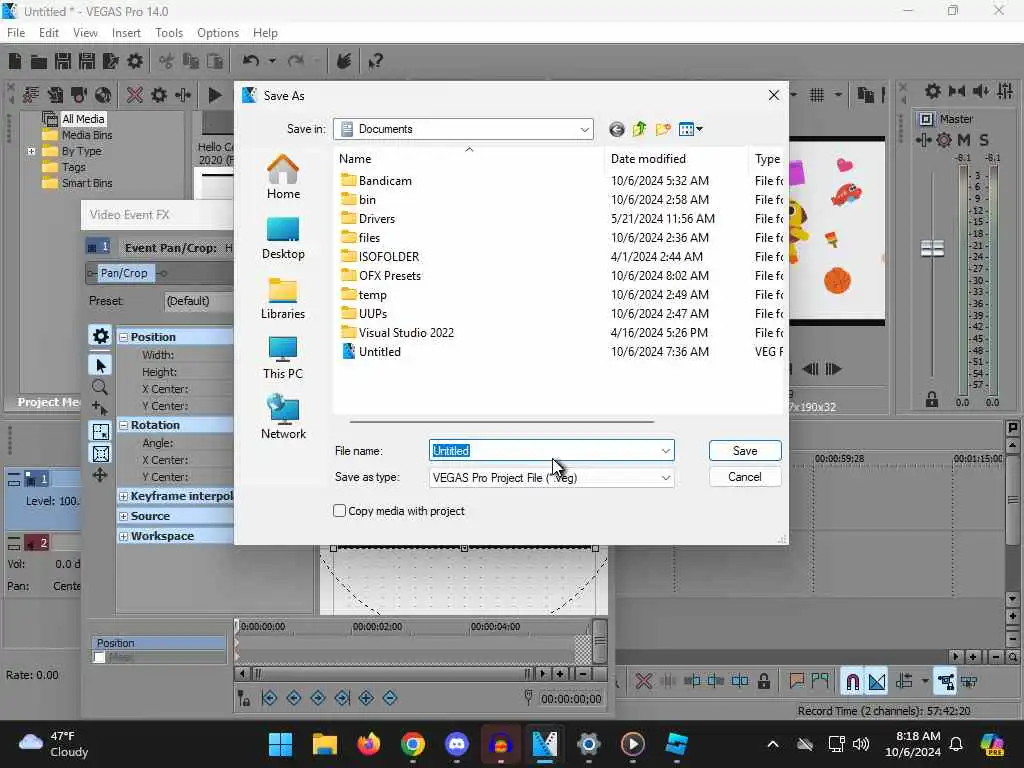Open the View Menu dropdown in Save As
Image resolution: width=1024 pixels, height=768 pixels.
pyautogui.click(x=690, y=129)
